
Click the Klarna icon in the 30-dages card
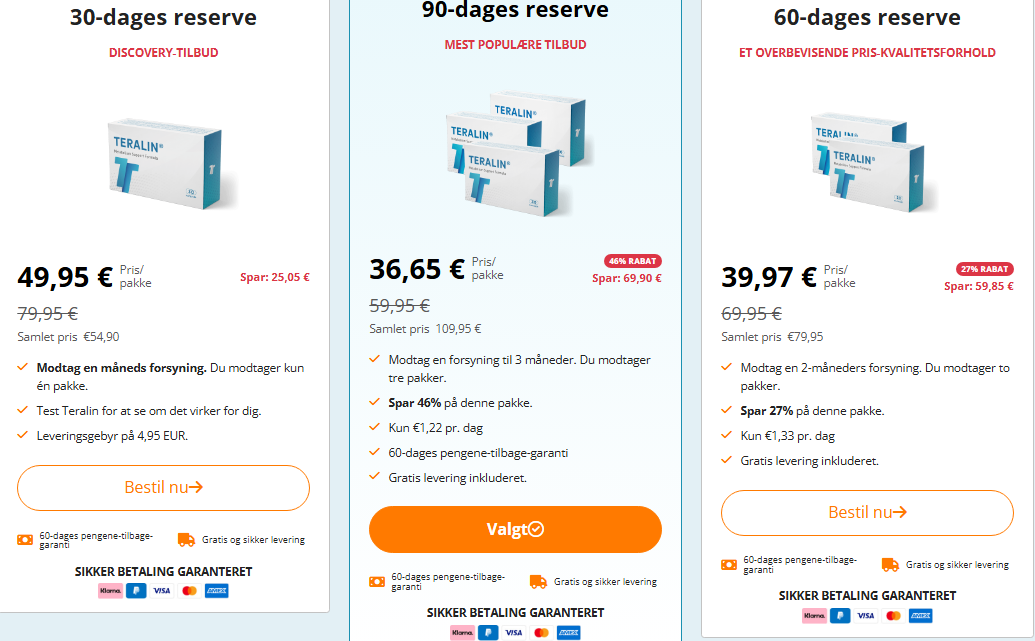(110, 591)
